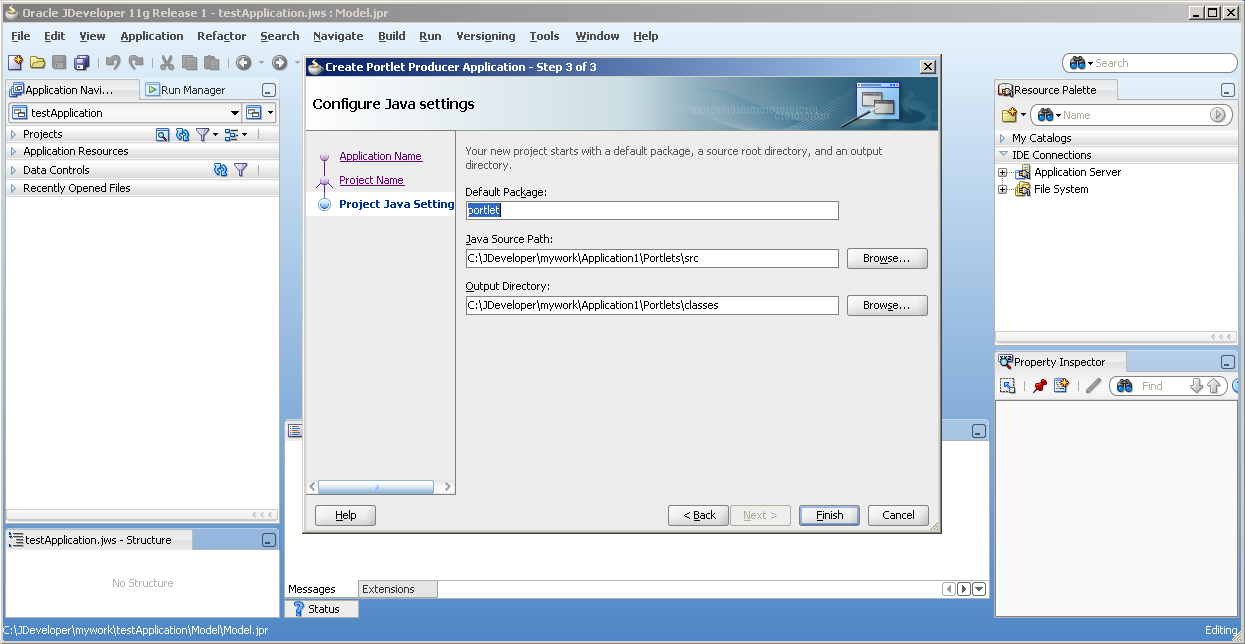Open the Refactor menu

pos(221,36)
